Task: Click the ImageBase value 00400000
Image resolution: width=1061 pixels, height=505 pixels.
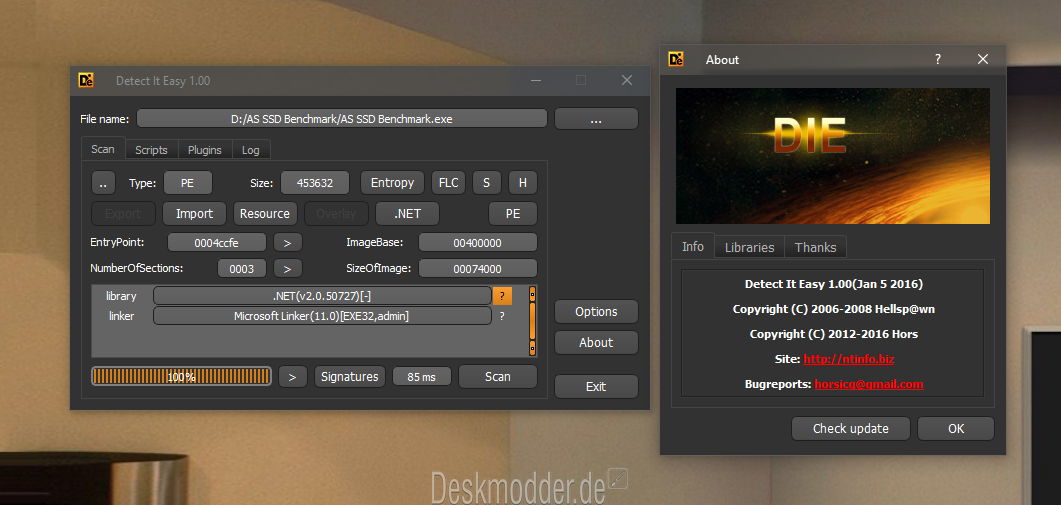Action: [x=478, y=242]
